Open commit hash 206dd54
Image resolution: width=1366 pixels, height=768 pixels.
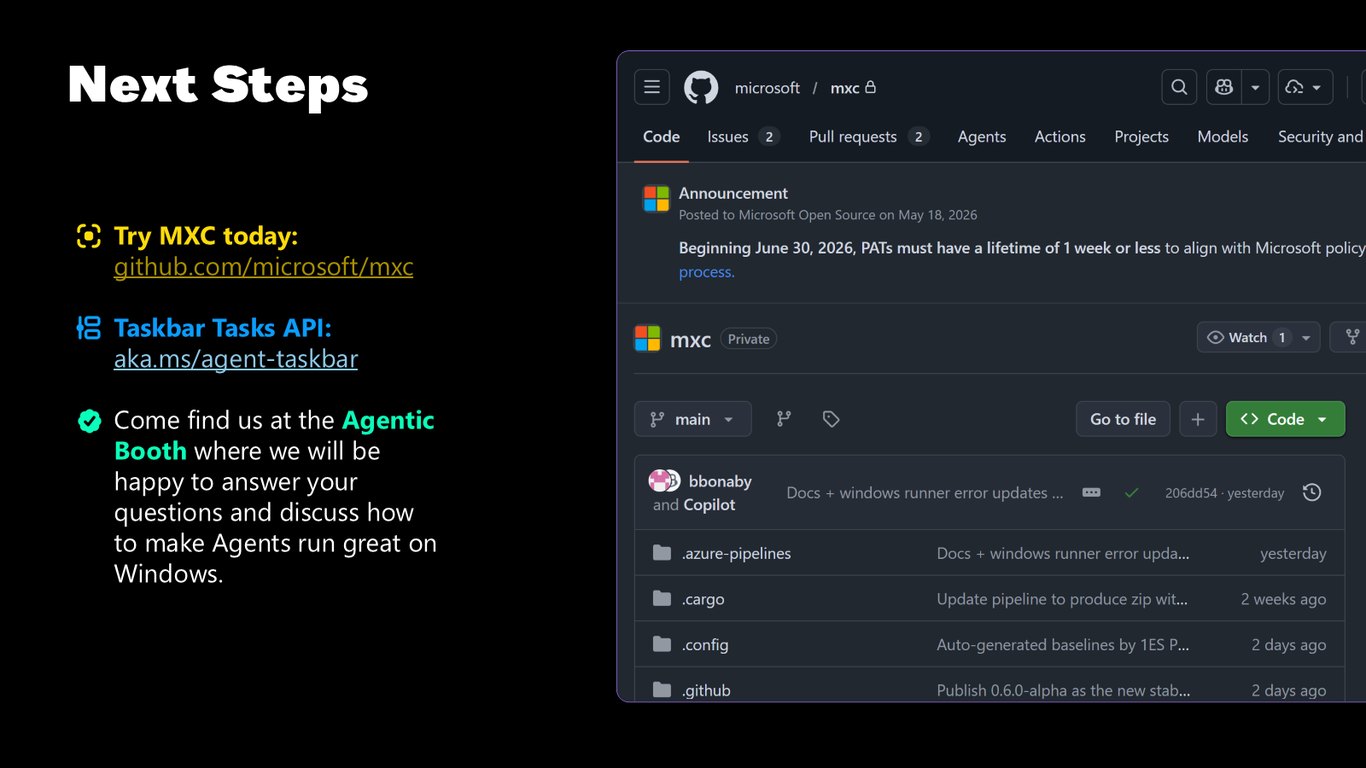tap(1191, 493)
